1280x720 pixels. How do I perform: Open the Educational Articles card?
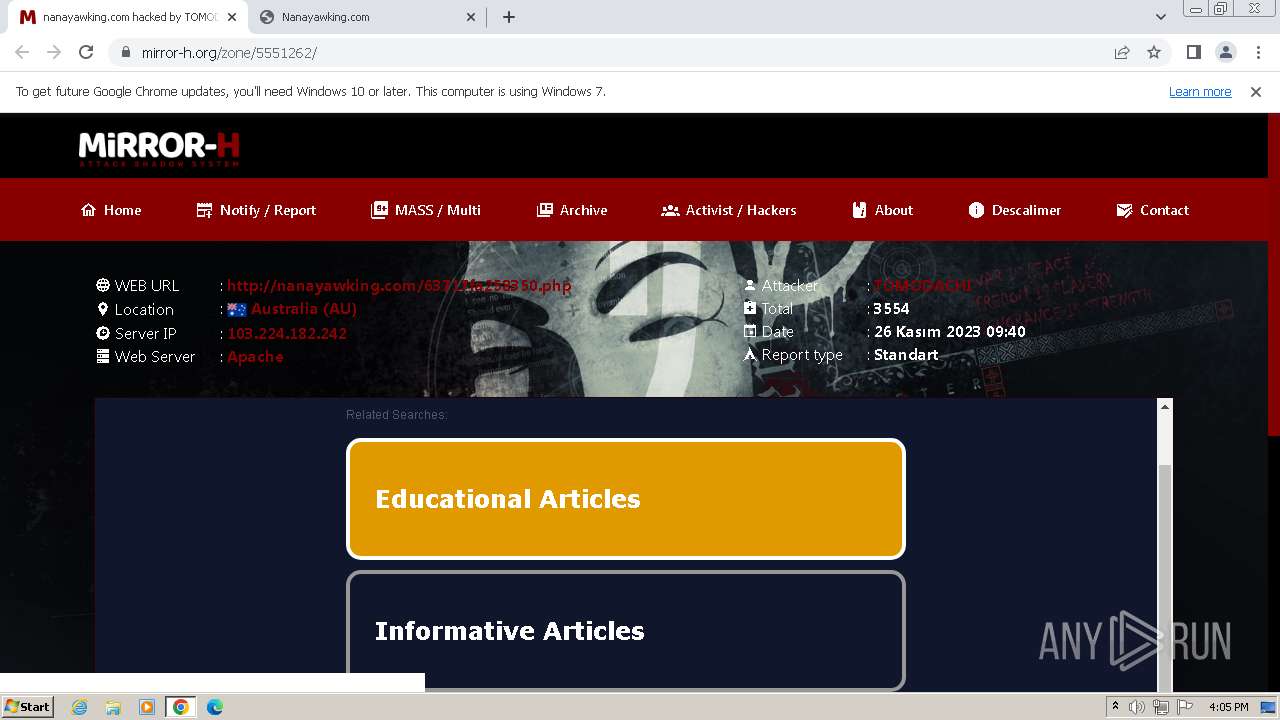(x=626, y=499)
